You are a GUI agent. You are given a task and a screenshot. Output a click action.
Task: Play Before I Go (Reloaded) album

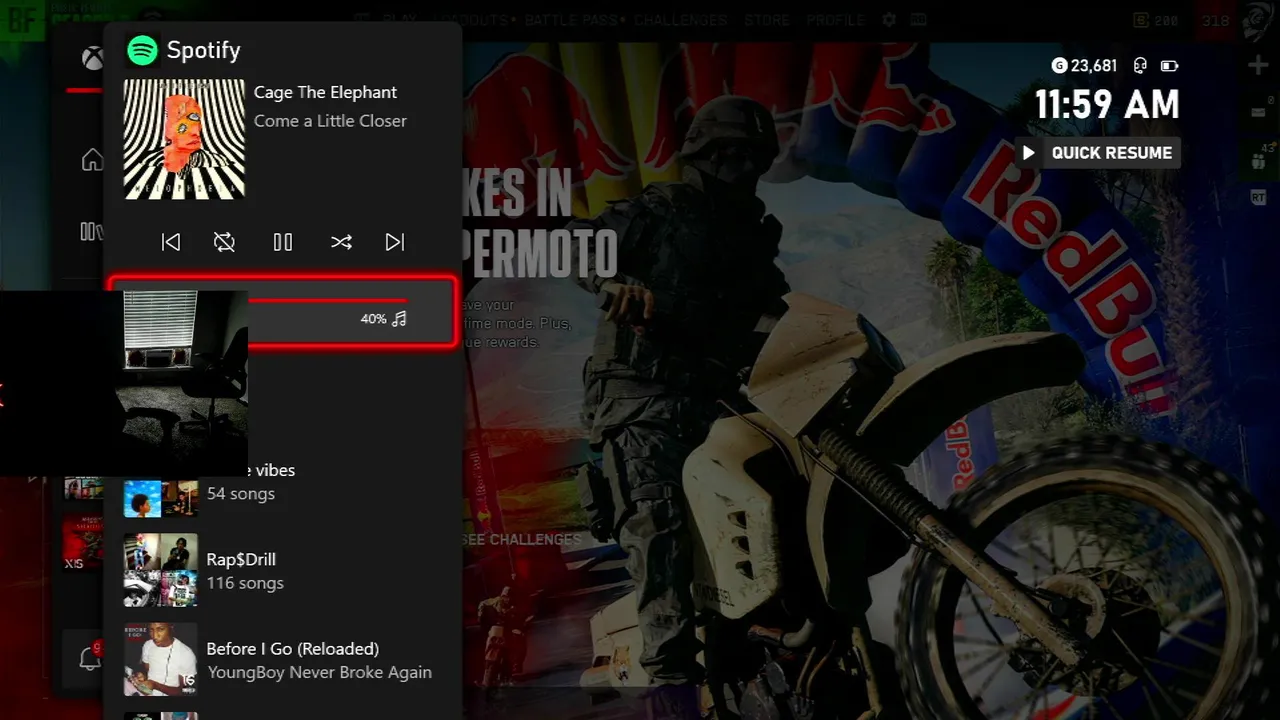tap(283, 660)
